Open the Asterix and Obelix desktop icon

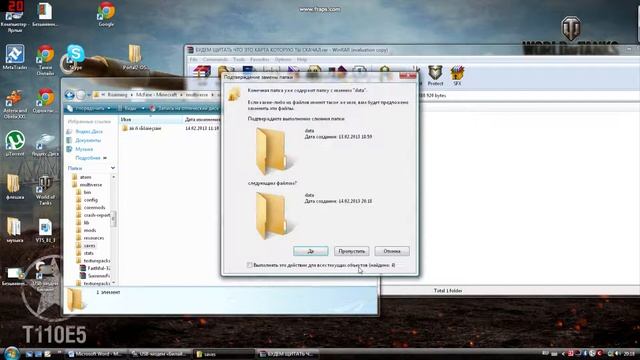[x=15, y=104]
